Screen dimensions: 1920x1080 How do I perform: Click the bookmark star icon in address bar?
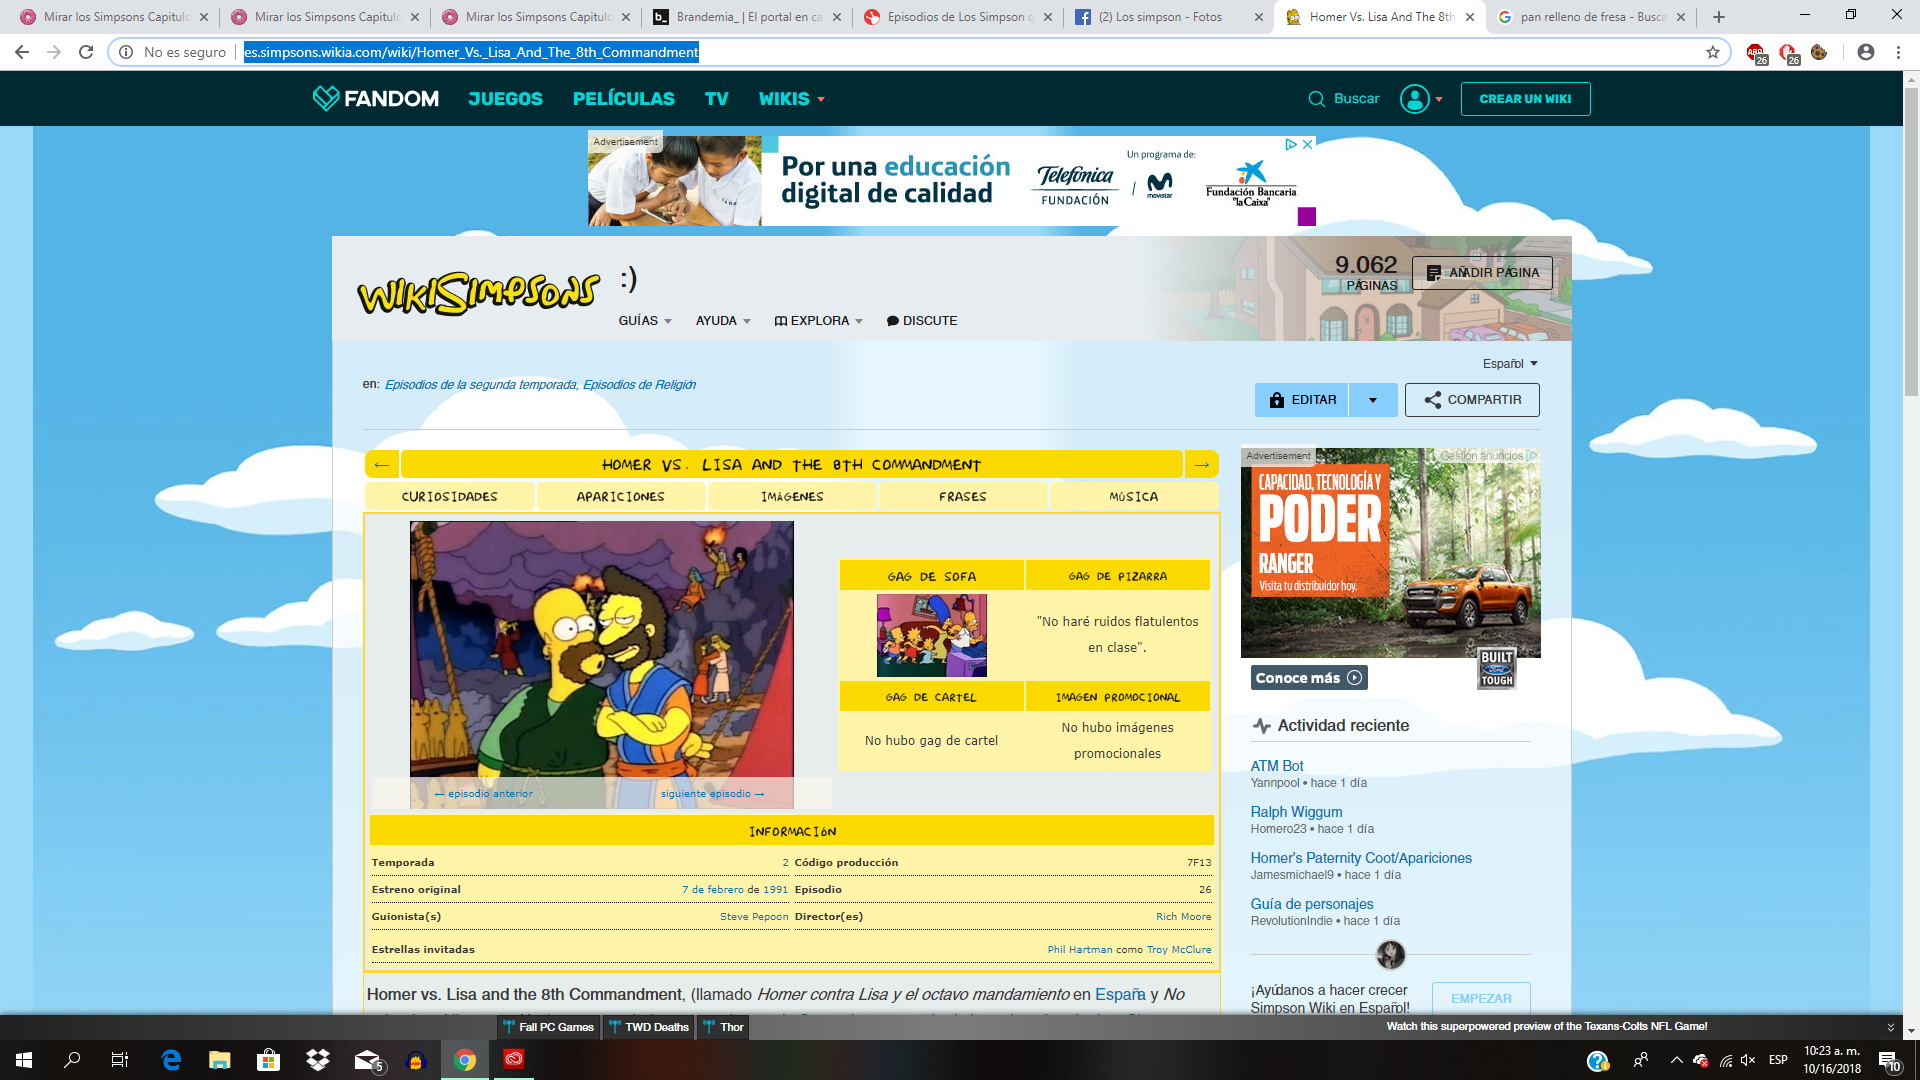tap(1713, 52)
